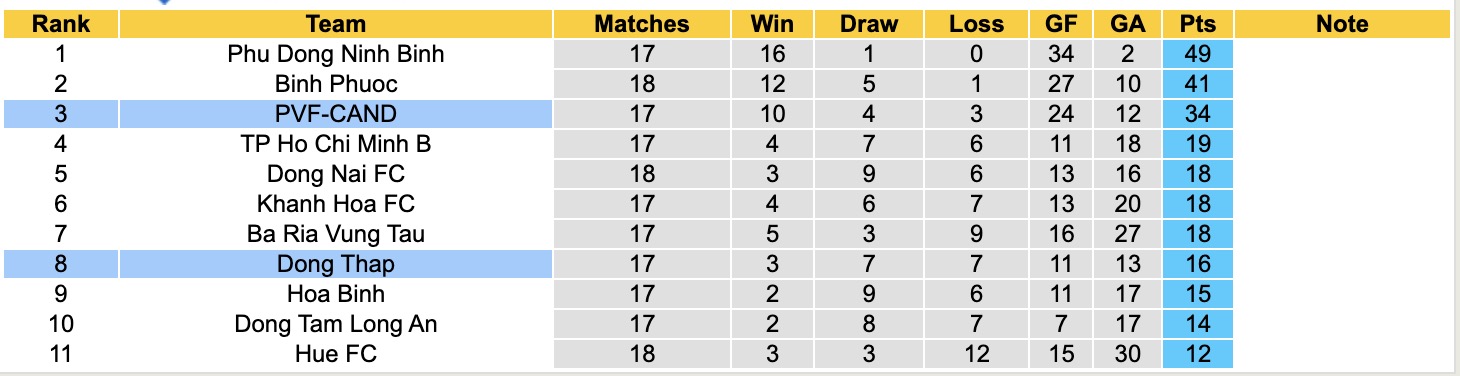Open the Hoa Binh team entry
1460x376 pixels.
point(336,294)
